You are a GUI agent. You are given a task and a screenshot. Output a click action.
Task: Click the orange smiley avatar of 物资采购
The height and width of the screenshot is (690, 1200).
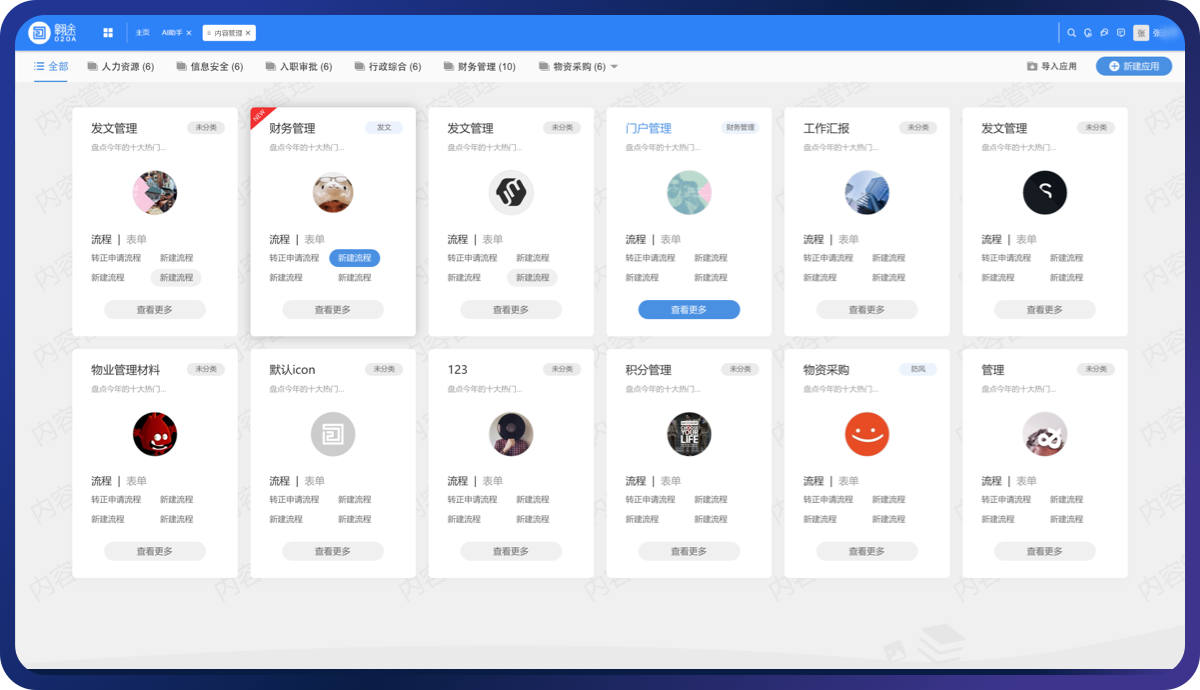click(867, 434)
